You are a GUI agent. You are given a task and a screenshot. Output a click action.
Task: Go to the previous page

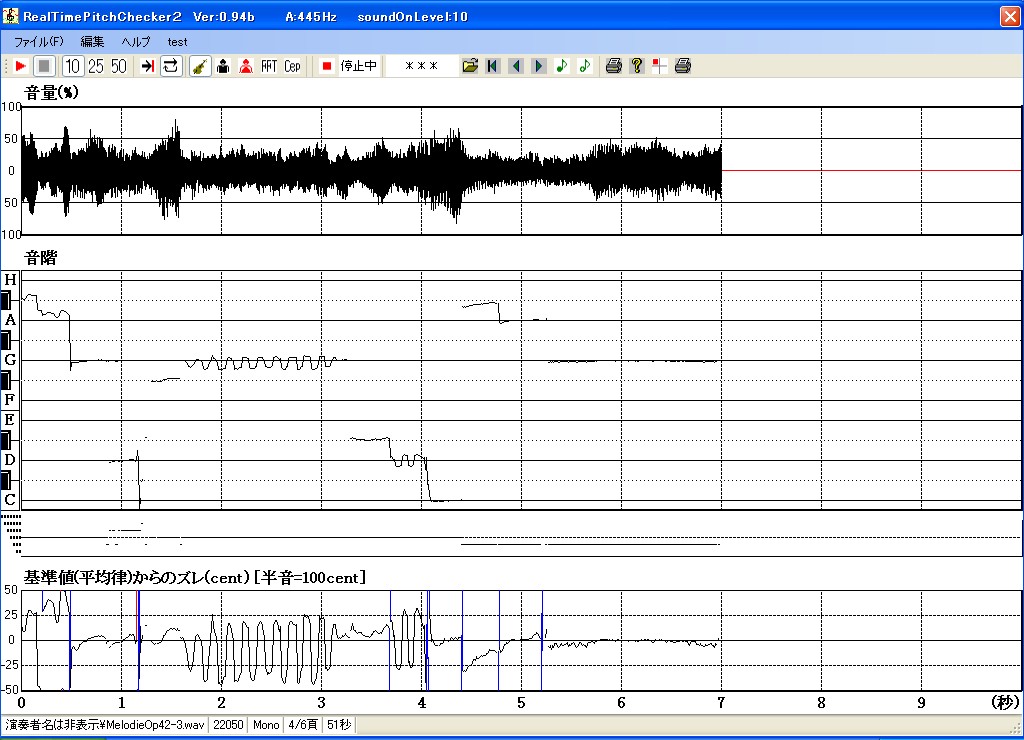[x=516, y=66]
